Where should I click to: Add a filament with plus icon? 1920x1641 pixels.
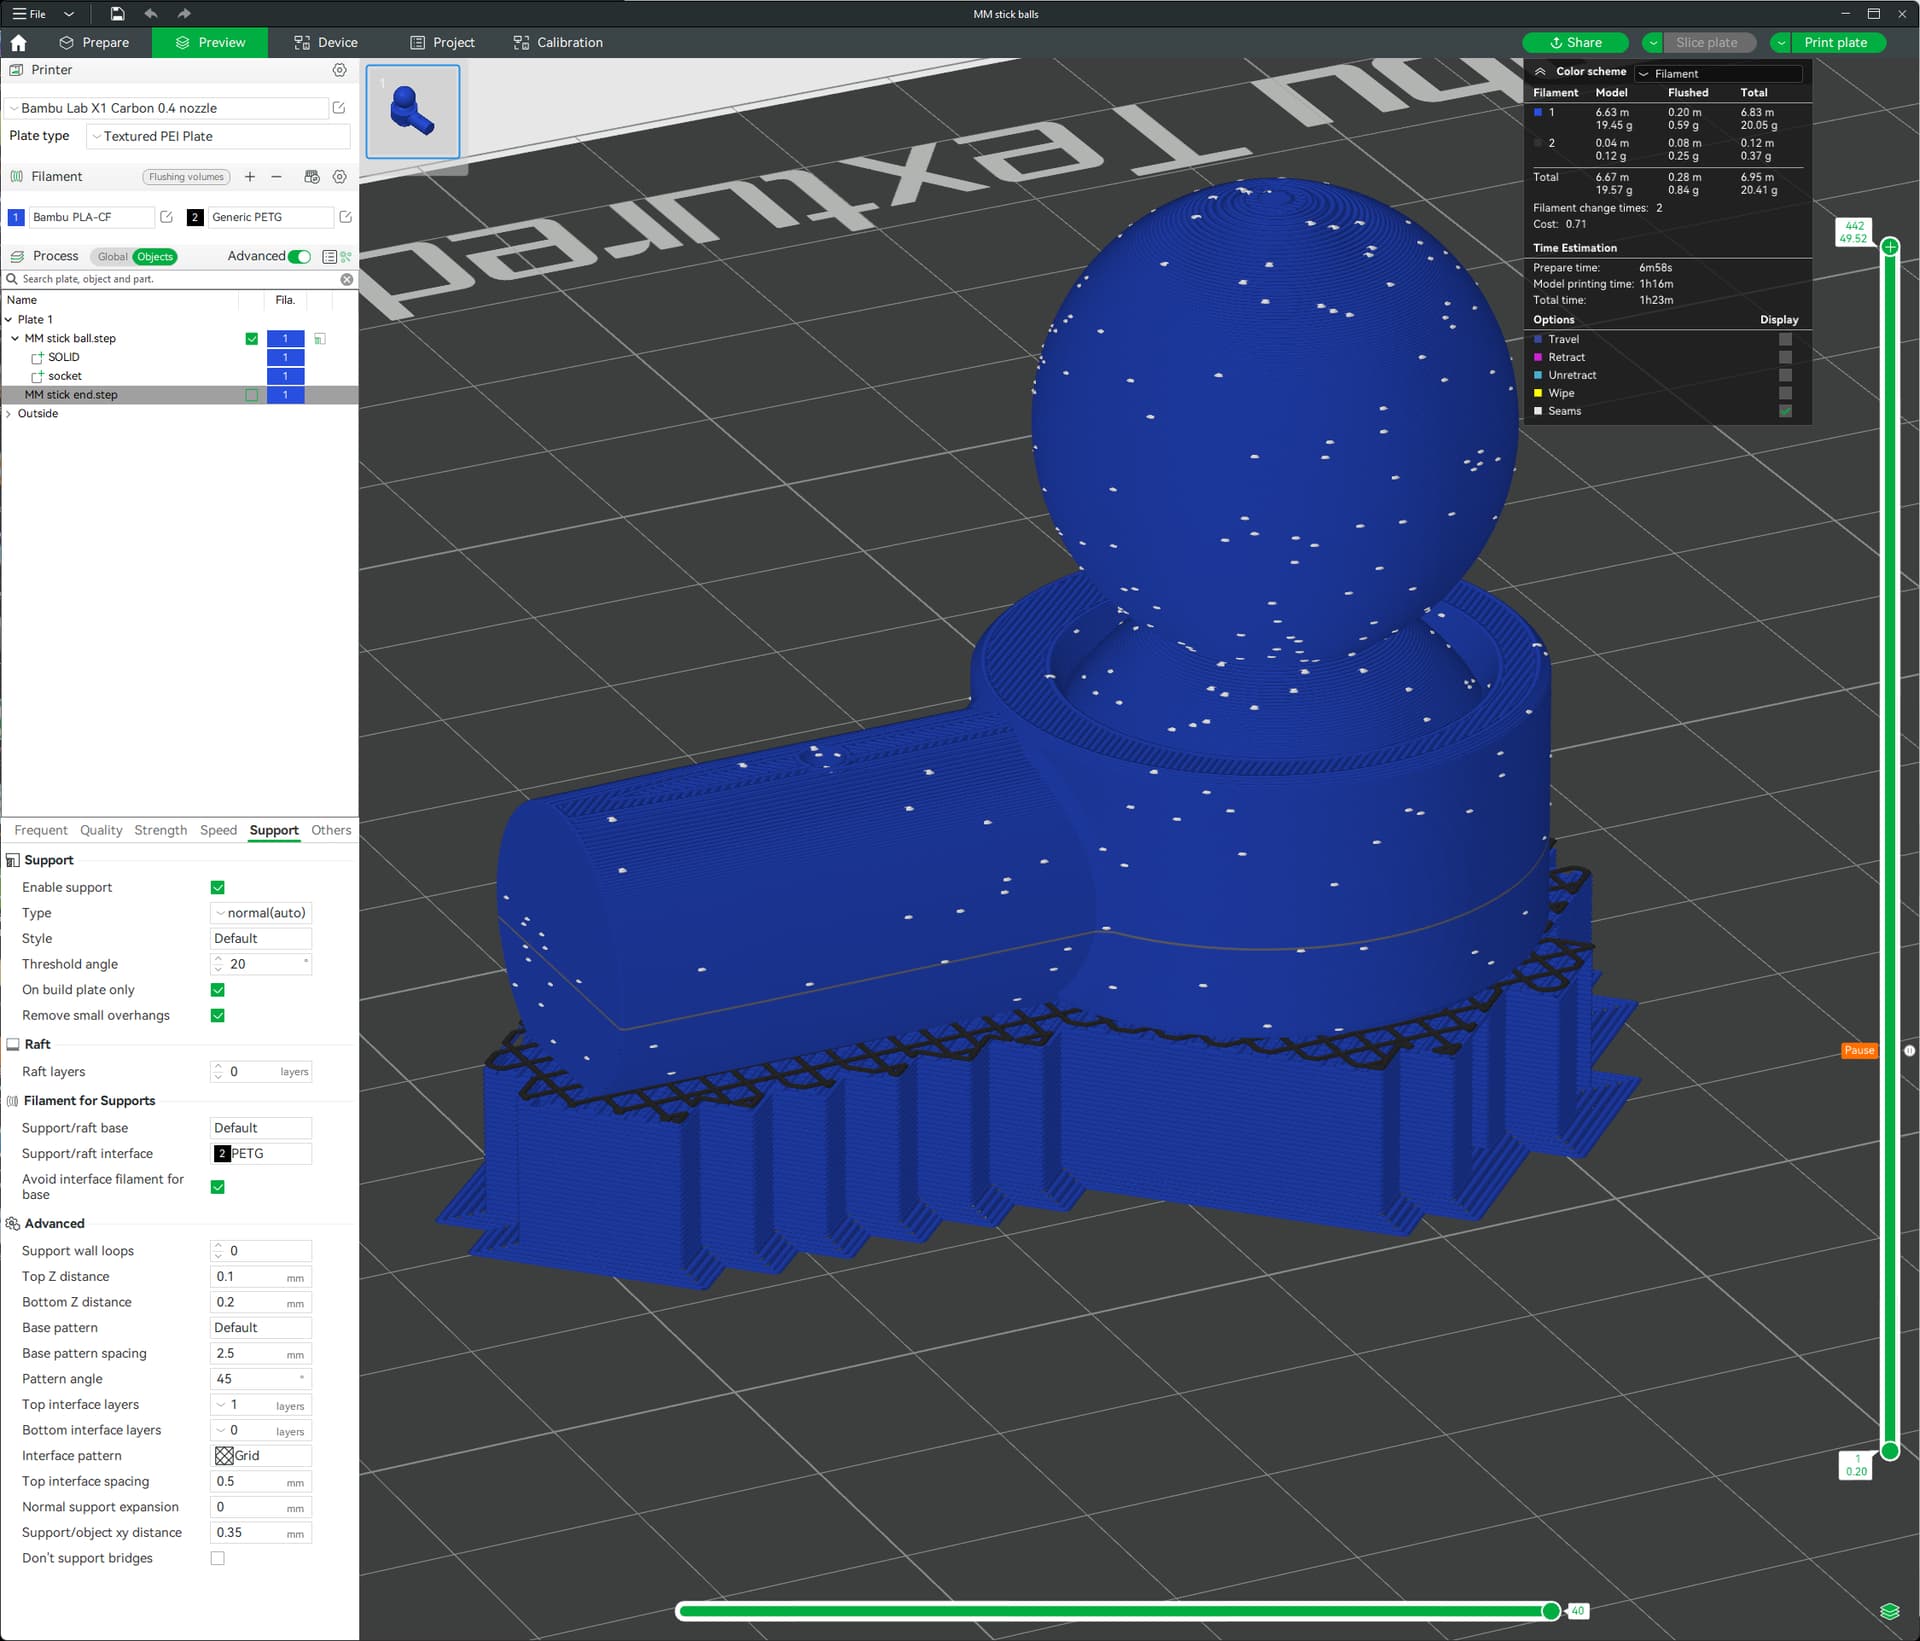click(x=250, y=177)
